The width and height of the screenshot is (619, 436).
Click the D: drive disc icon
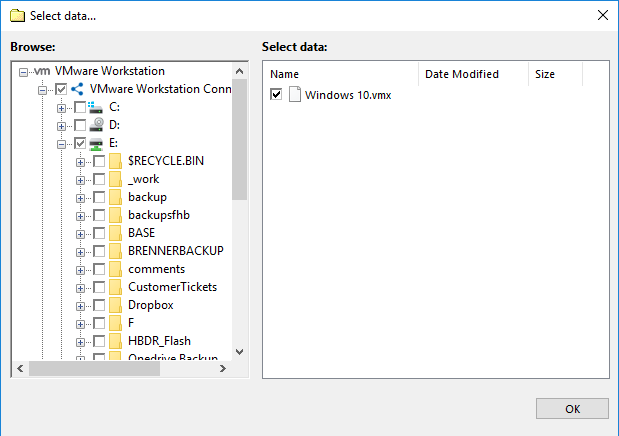(x=96, y=125)
